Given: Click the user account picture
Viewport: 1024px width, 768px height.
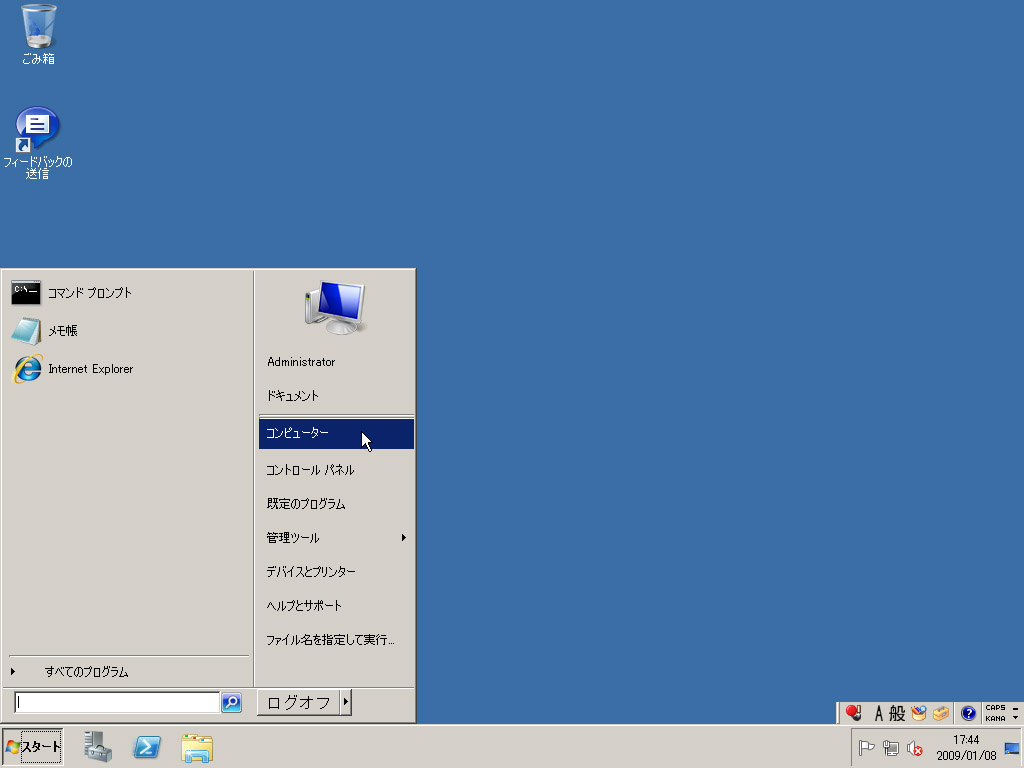Looking at the screenshot, I should [335, 308].
